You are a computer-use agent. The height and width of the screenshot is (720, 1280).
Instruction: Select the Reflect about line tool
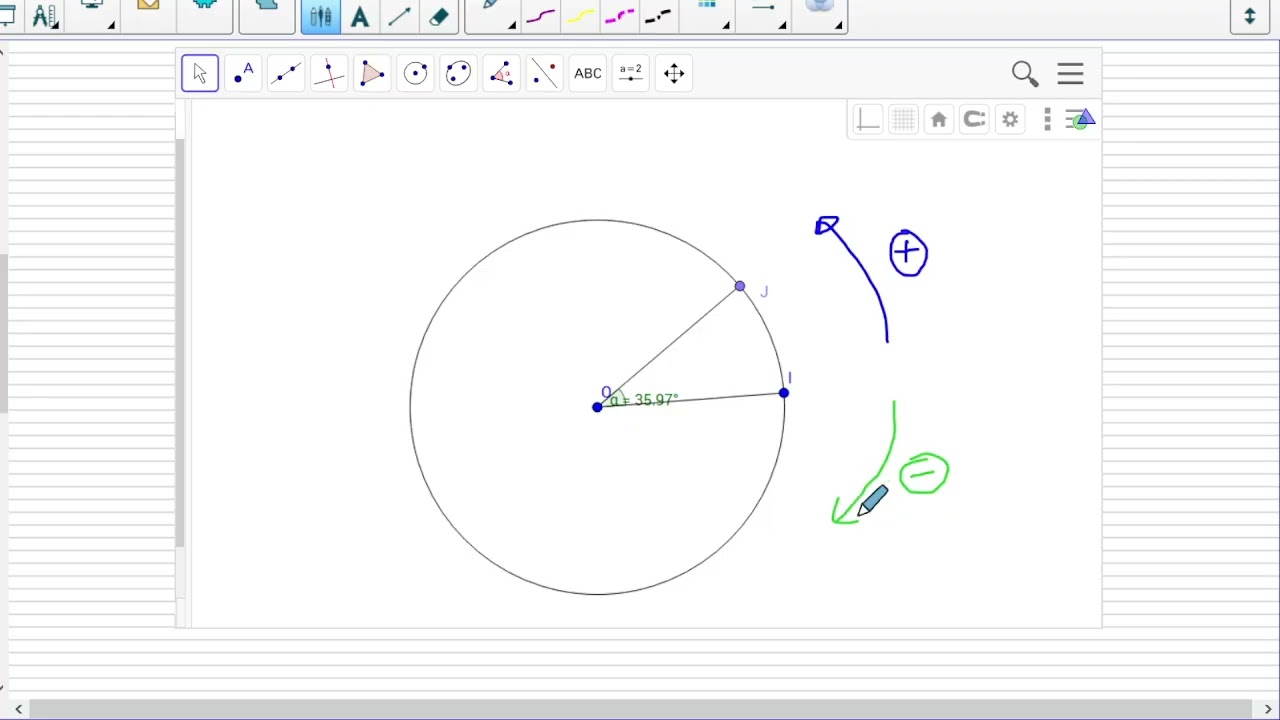coord(544,73)
